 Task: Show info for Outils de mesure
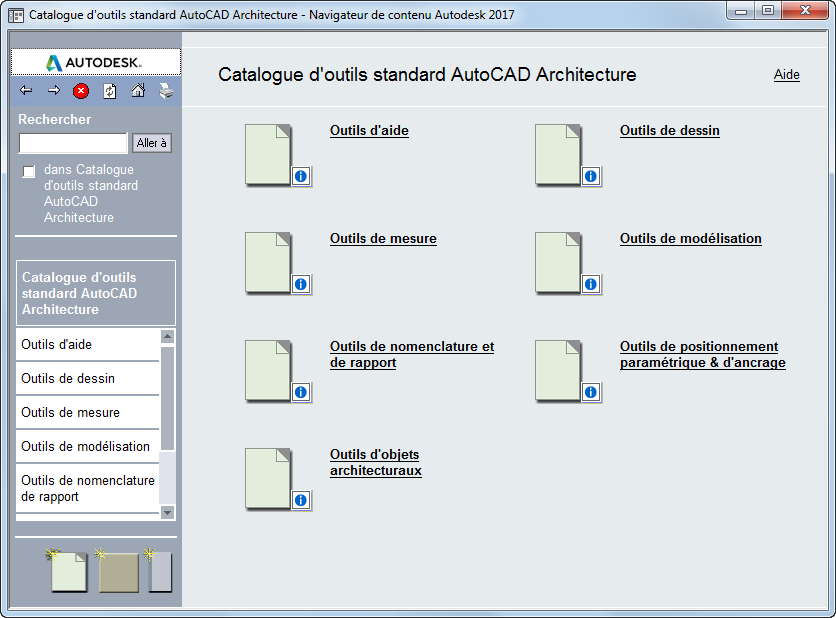pos(301,284)
